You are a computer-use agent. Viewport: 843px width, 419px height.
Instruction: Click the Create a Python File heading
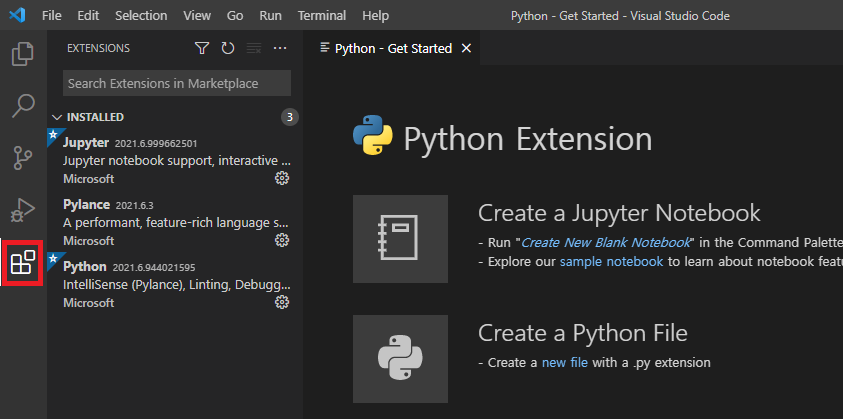point(583,333)
